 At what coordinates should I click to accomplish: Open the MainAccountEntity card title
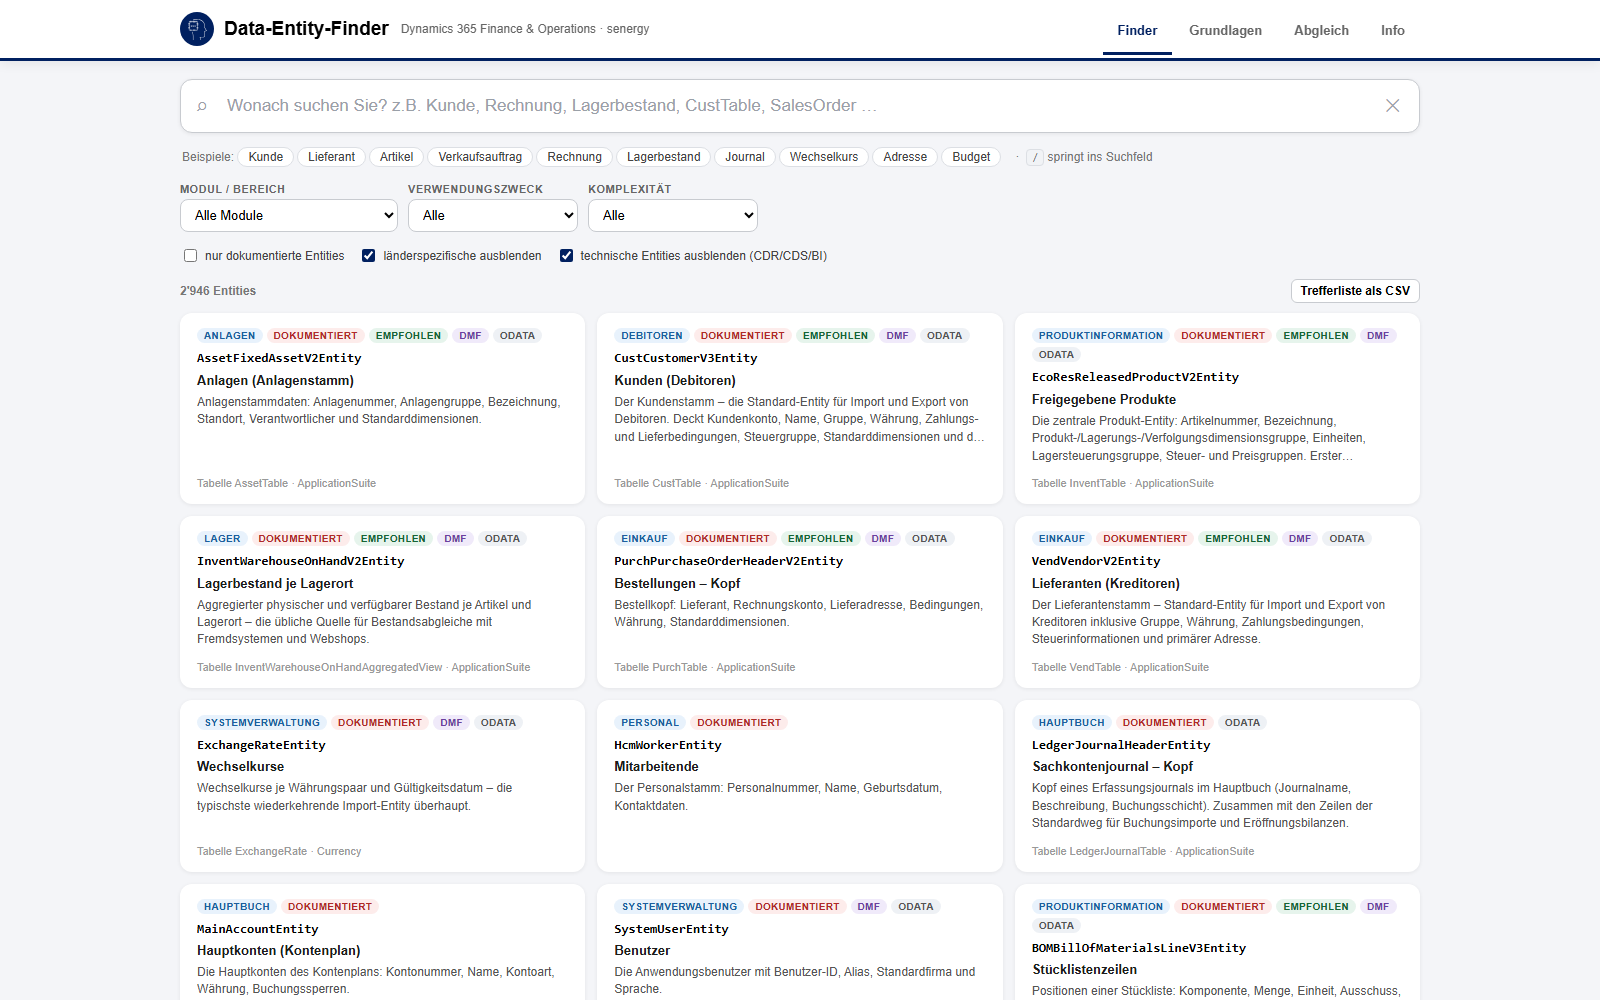tap(258, 929)
